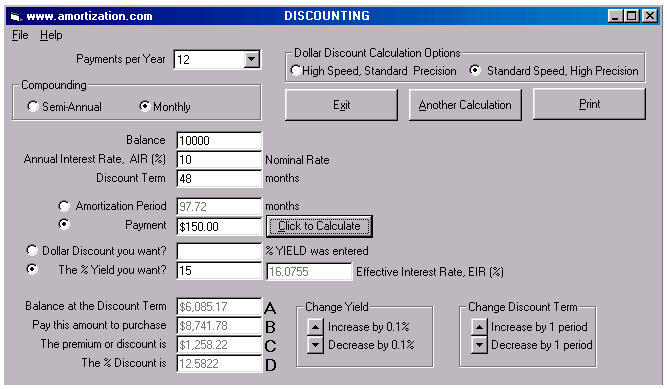
Task: Select Standard Speed, High Precision option
Action: pyautogui.click(x=475, y=70)
